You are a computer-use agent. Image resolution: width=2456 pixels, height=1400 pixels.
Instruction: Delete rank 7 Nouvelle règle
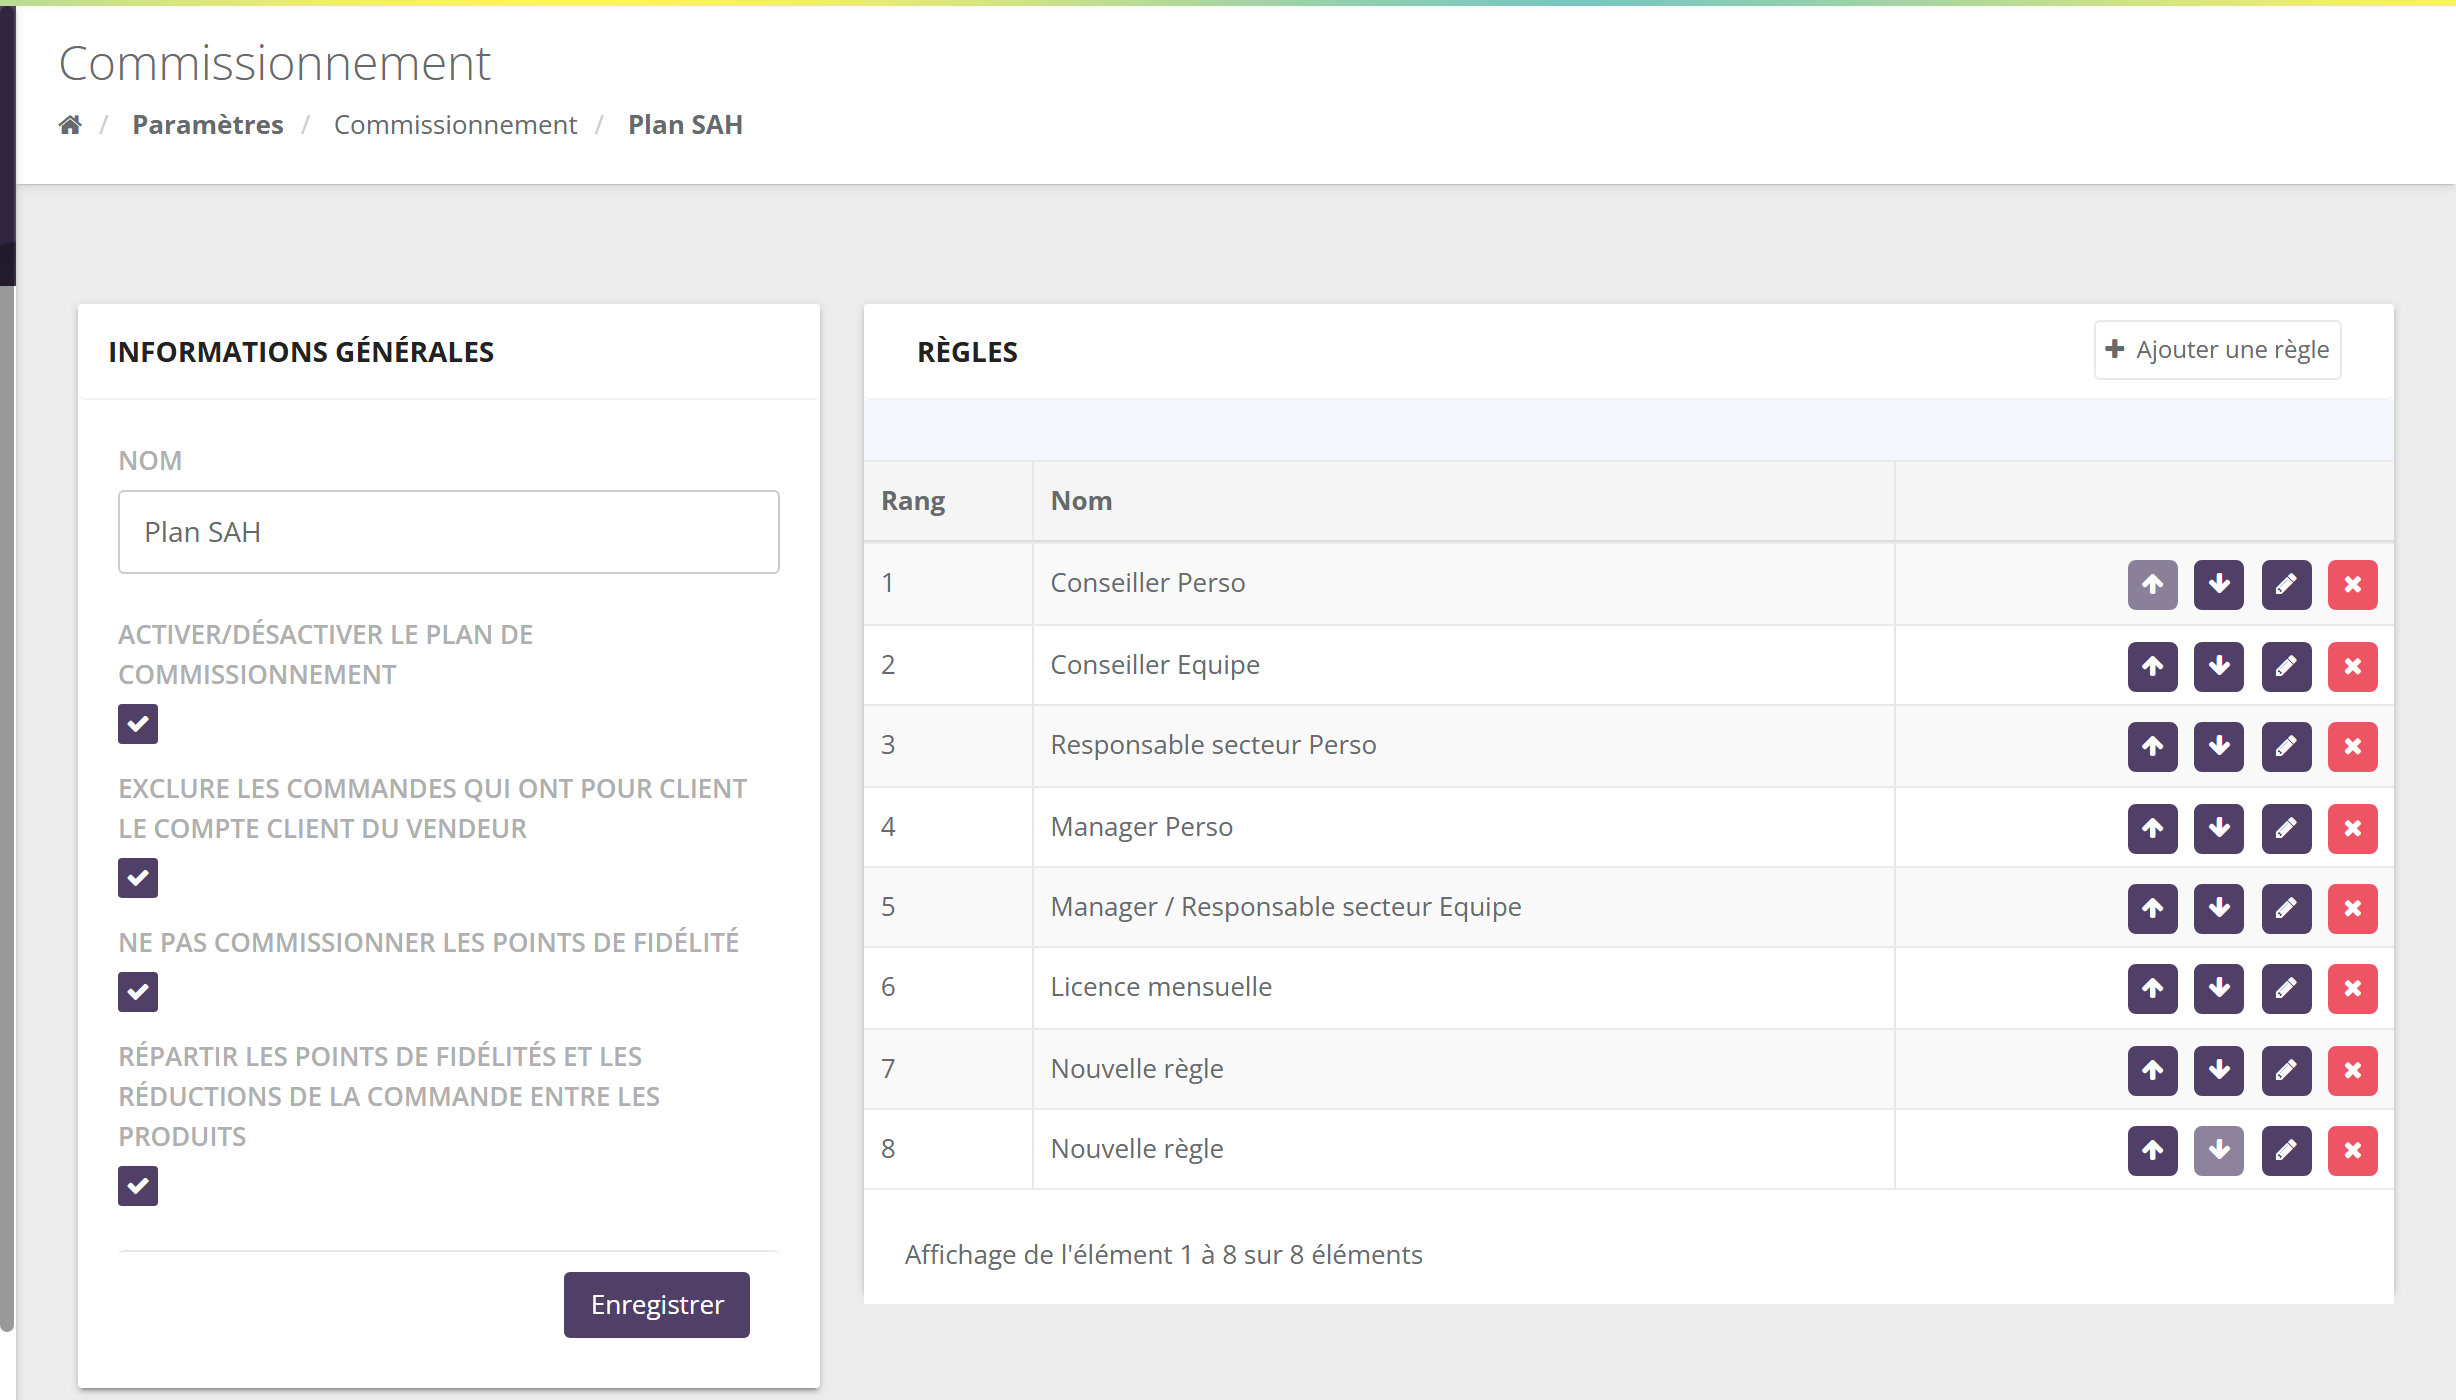pos(2352,1070)
